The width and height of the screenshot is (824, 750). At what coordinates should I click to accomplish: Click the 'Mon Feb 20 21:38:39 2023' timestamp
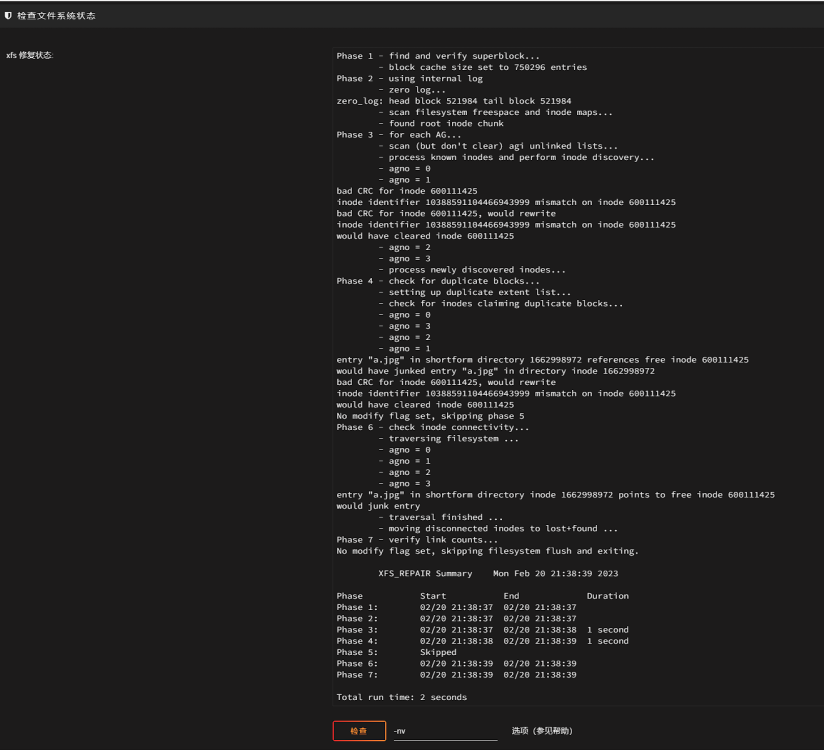click(555, 573)
